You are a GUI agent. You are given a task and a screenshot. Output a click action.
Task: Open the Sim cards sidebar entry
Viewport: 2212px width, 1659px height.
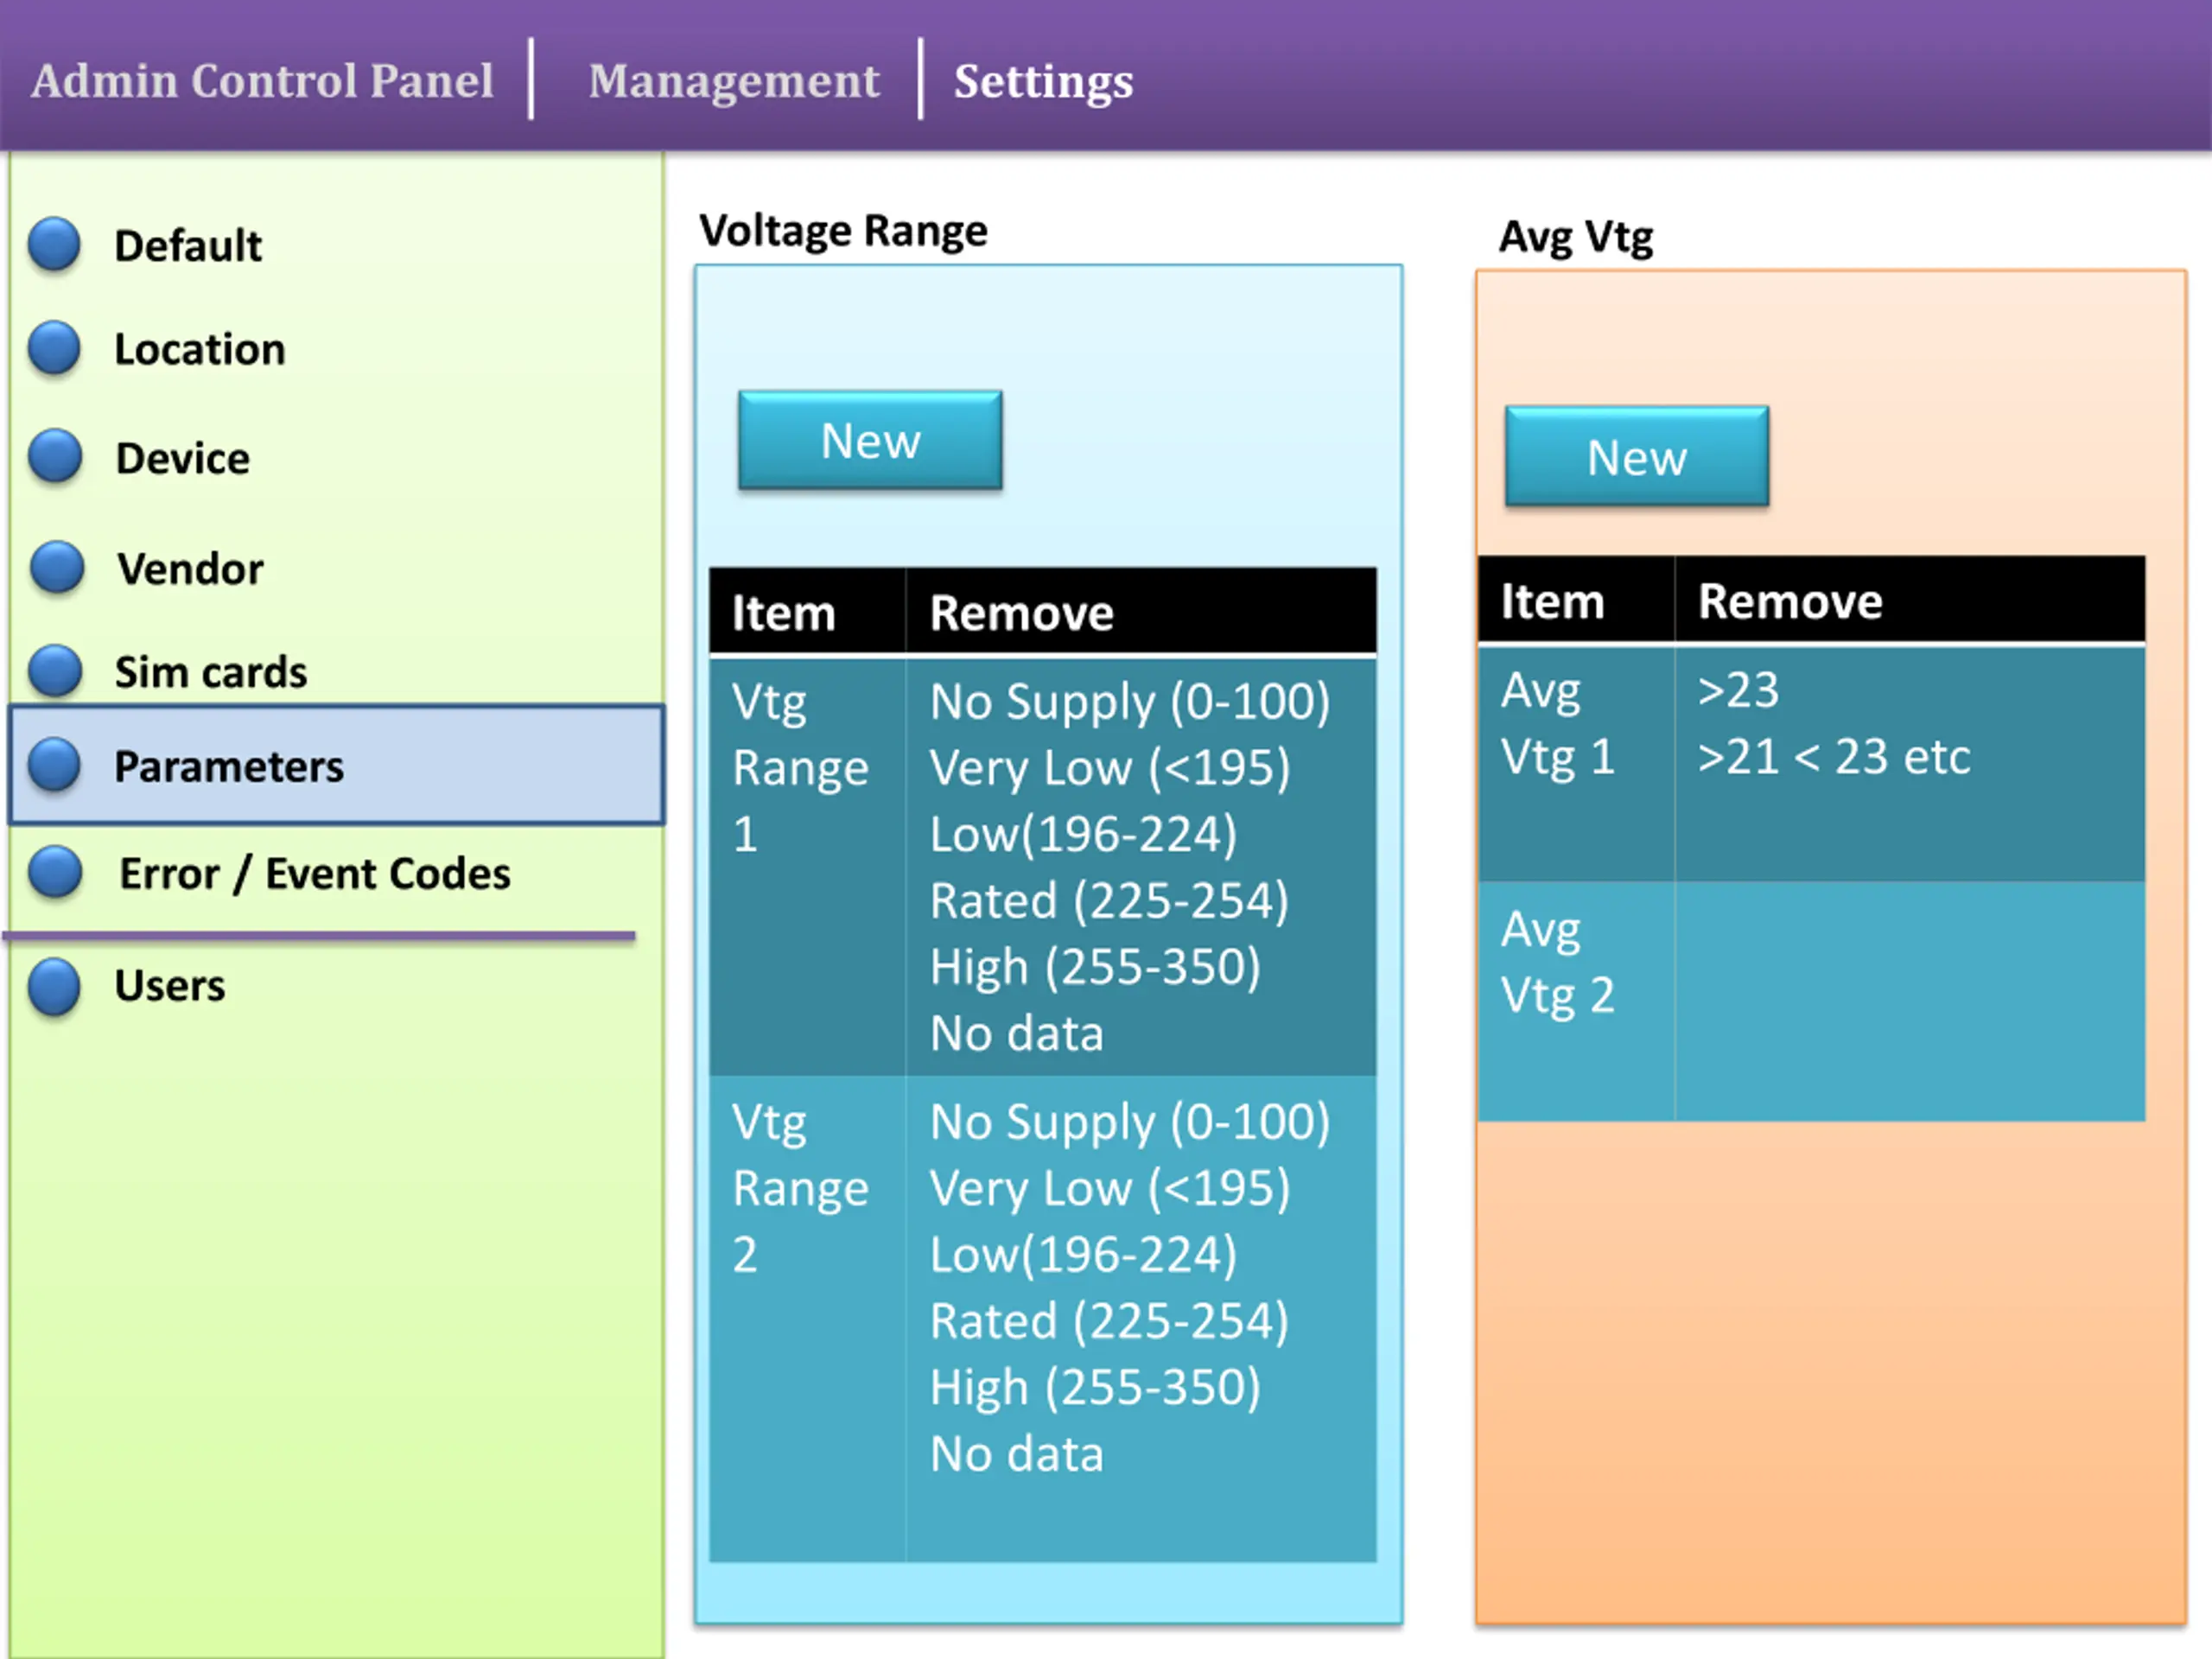[x=210, y=672]
